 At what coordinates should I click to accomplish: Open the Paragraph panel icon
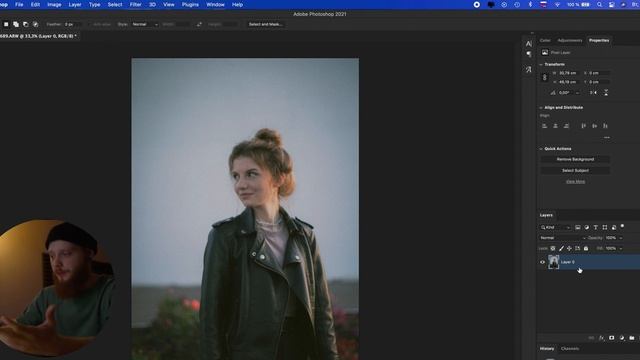tap(529, 54)
